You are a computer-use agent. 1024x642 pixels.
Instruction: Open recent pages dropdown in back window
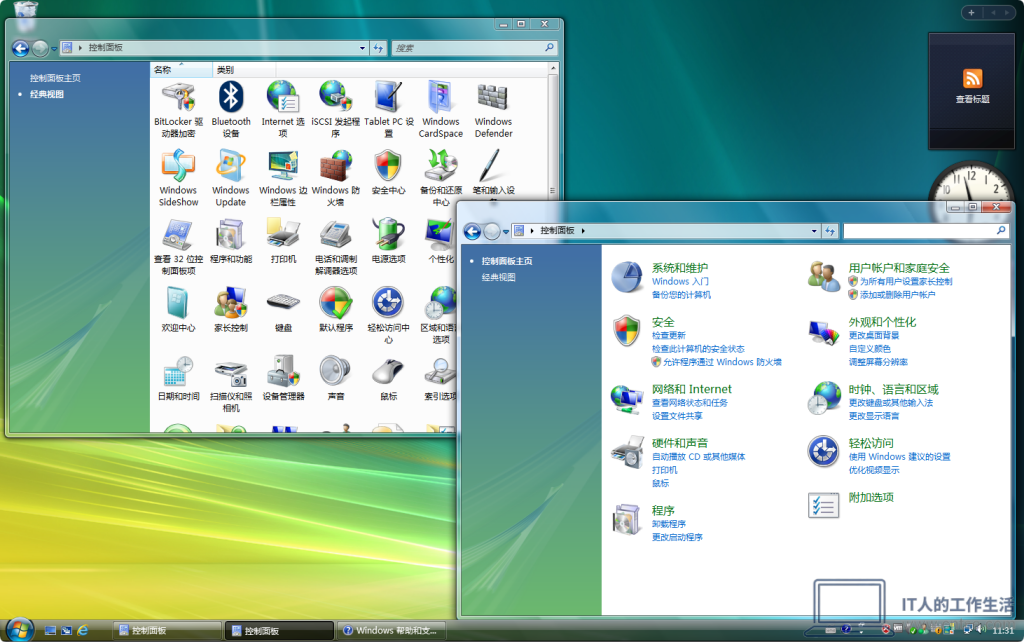(x=54, y=49)
